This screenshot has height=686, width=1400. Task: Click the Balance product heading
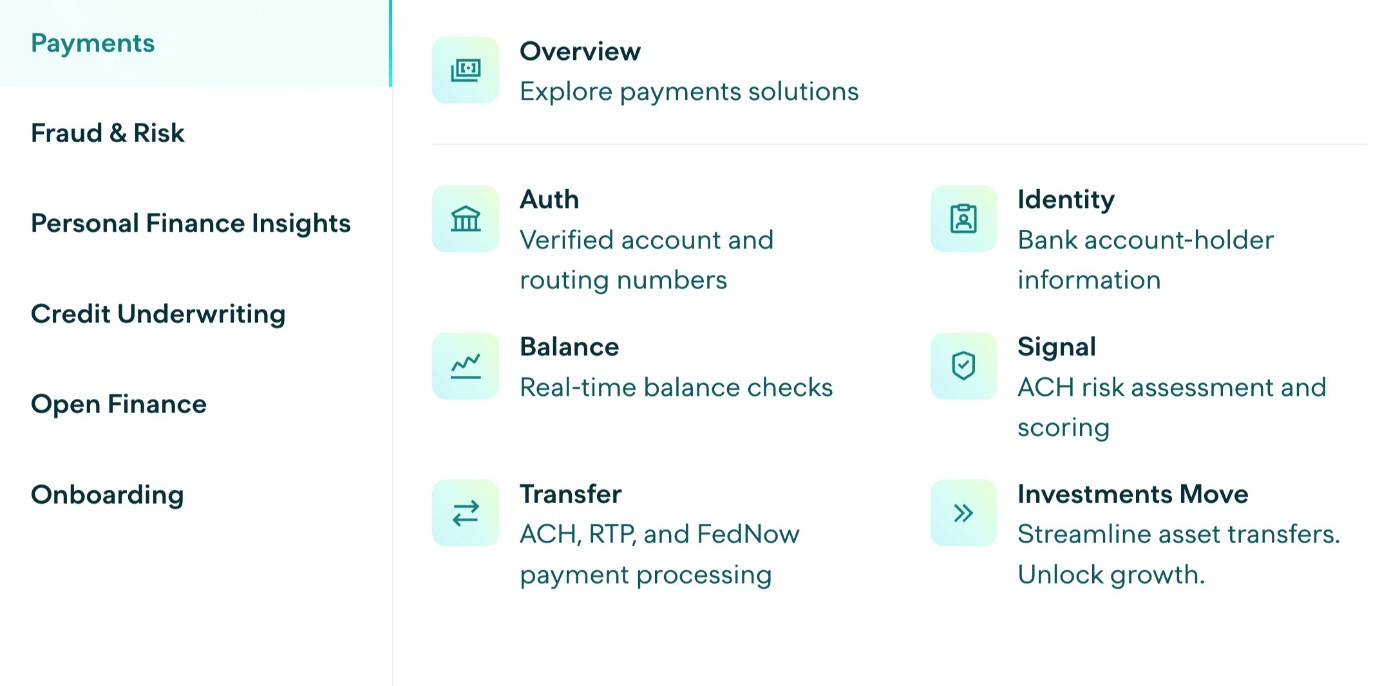click(569, 347)
